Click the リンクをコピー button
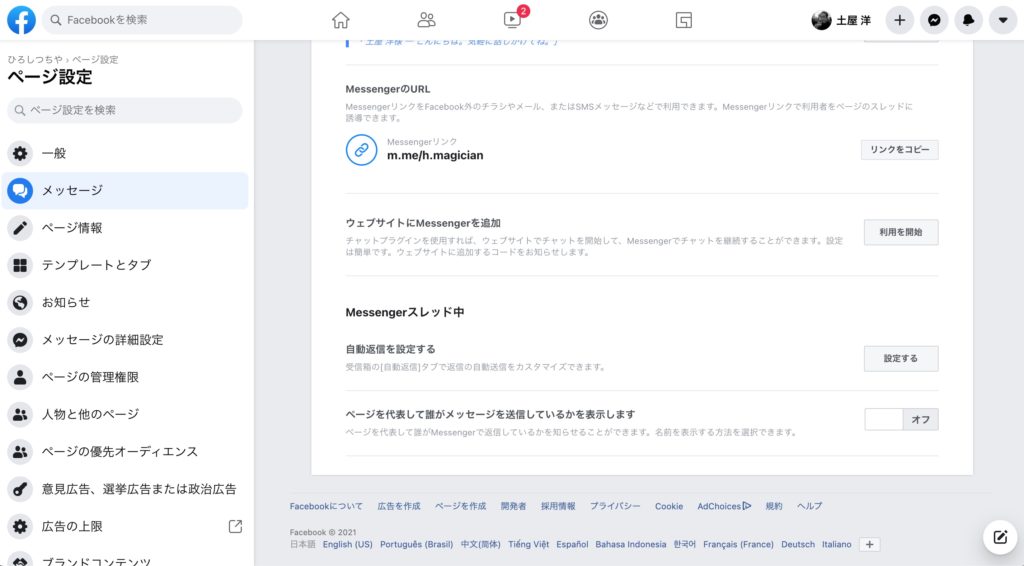The width and height of the screenshot is (1024, 566). [899, 149]
